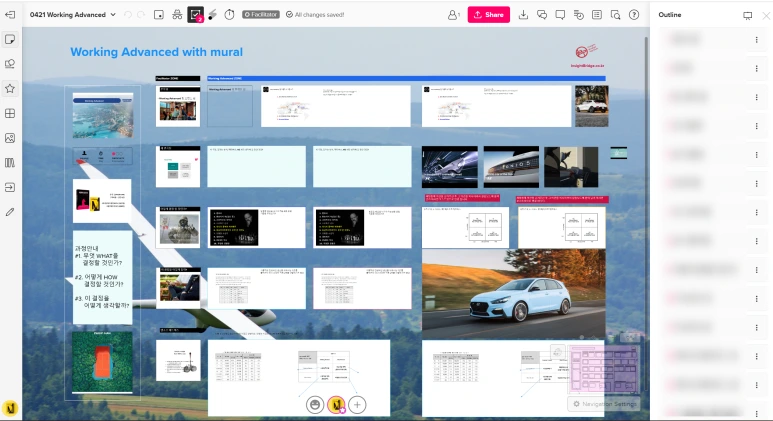This screenshot has height=421, width=773.
Task: Toggle the outline list icon in toolbar
Action: click(597, 15)
